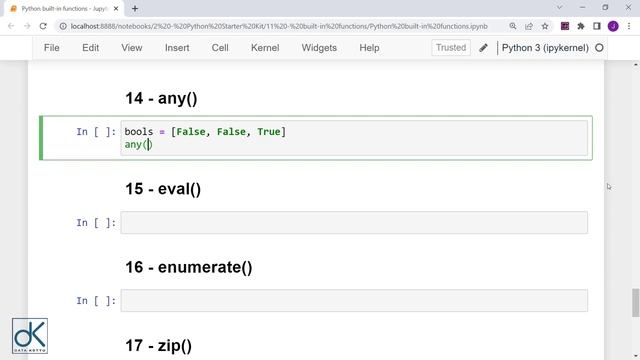
Task: Select the In [ ] prompt of eval() cell
Action: tap(96, 223)
